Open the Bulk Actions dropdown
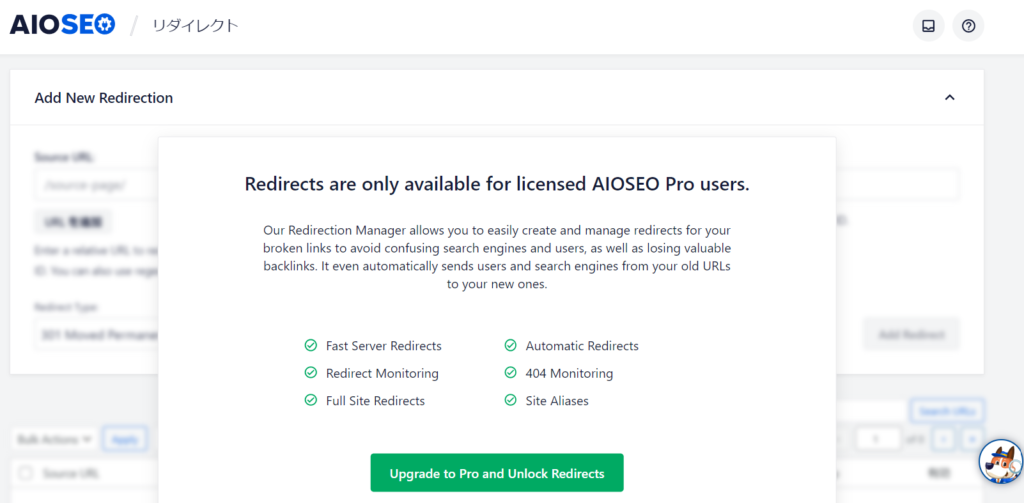Viewport: 1024px width, 503px height. 55,439
